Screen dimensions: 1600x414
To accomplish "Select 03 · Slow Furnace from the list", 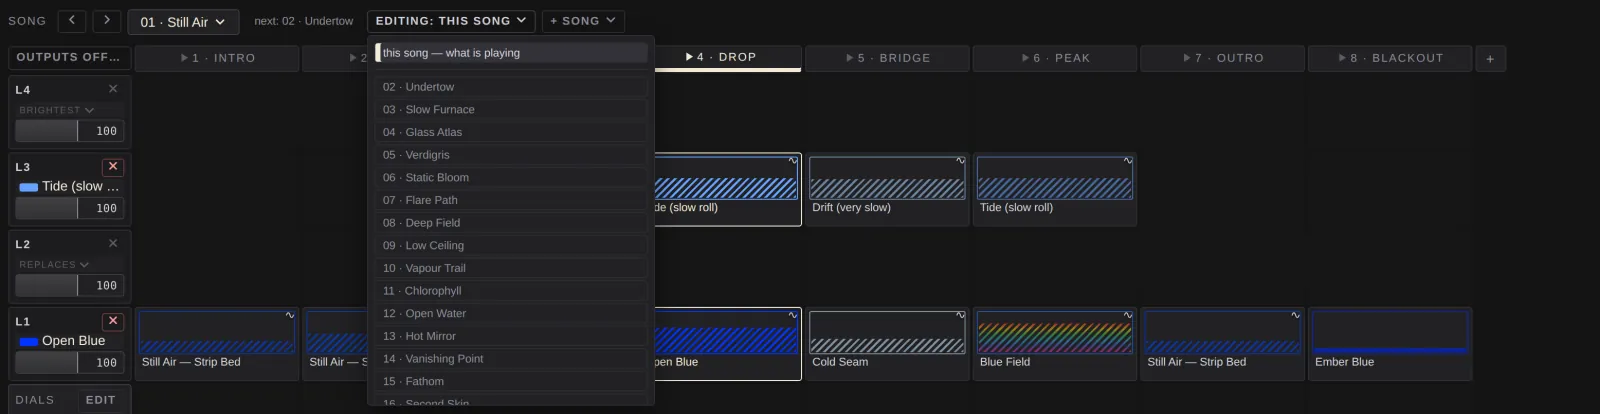I will (x=511, y=110).
